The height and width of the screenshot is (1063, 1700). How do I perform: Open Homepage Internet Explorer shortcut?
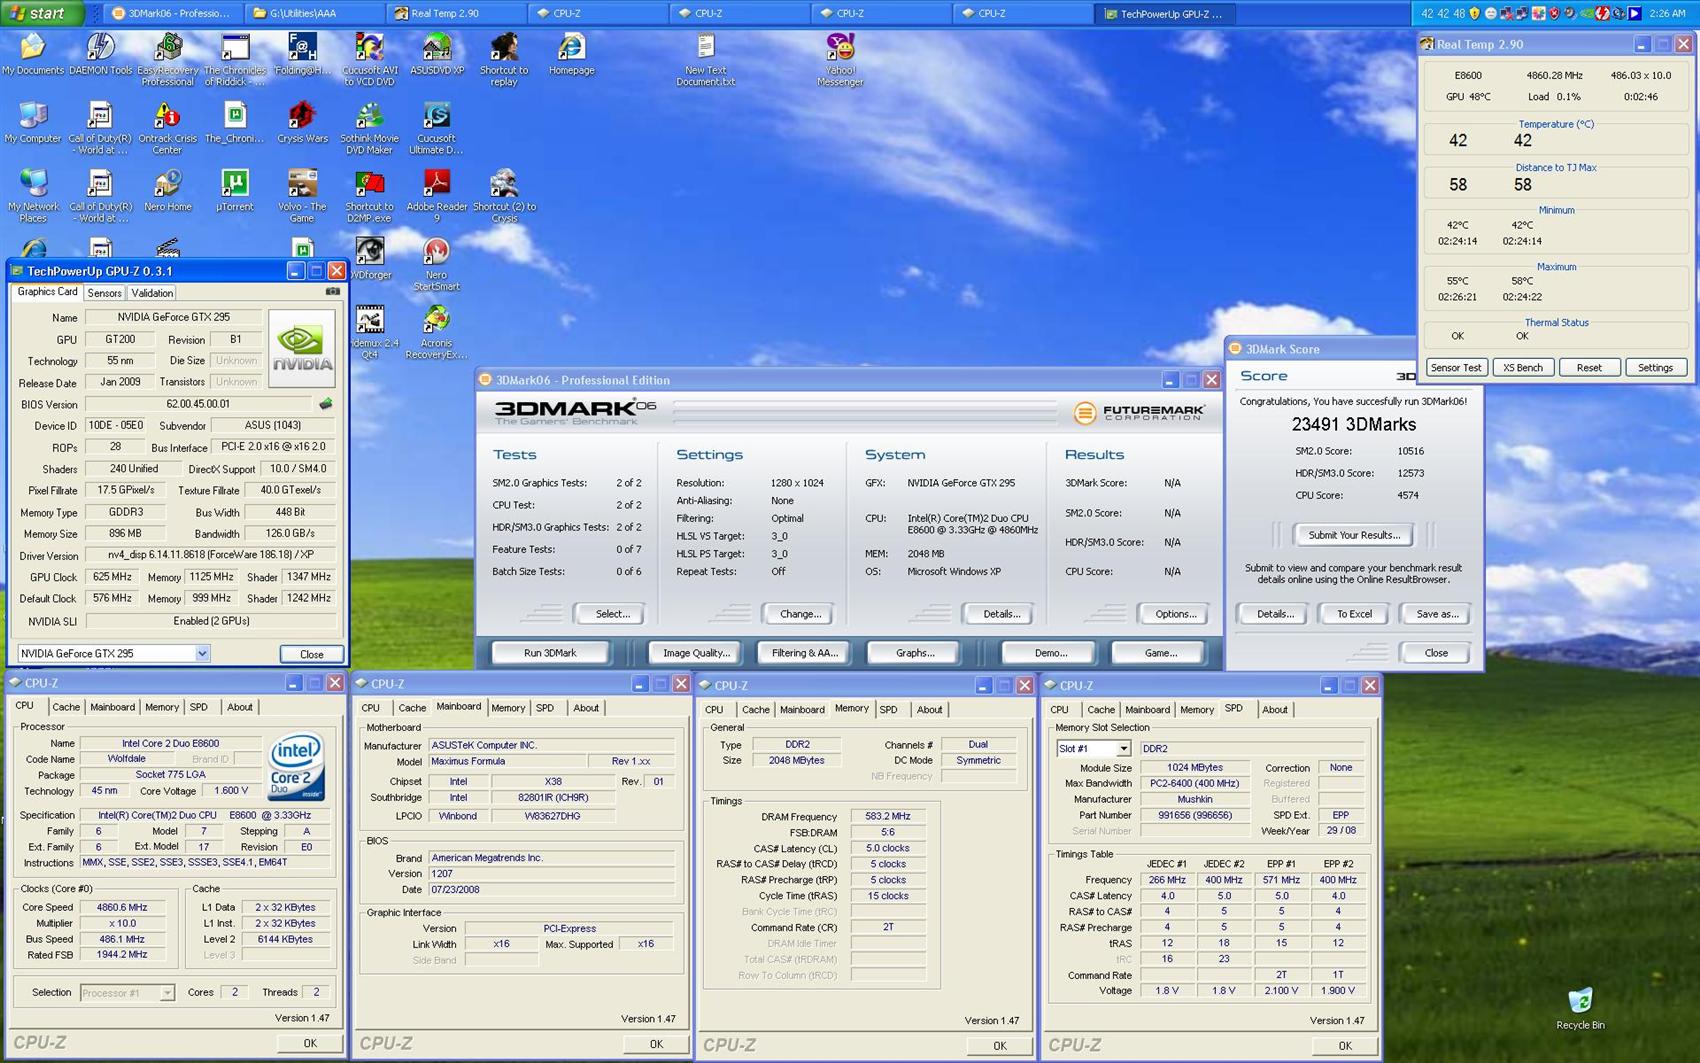point(571,54)
